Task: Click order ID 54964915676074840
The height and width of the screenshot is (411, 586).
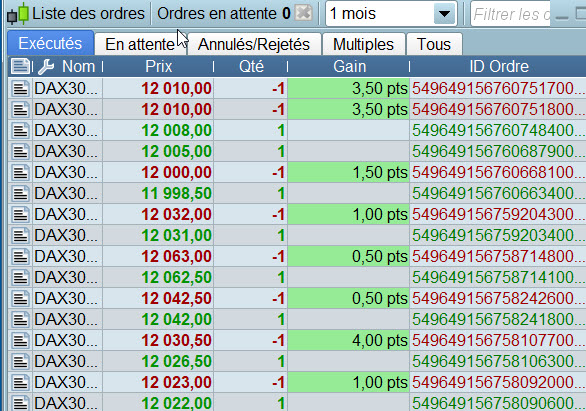Action: pos(499,130)
